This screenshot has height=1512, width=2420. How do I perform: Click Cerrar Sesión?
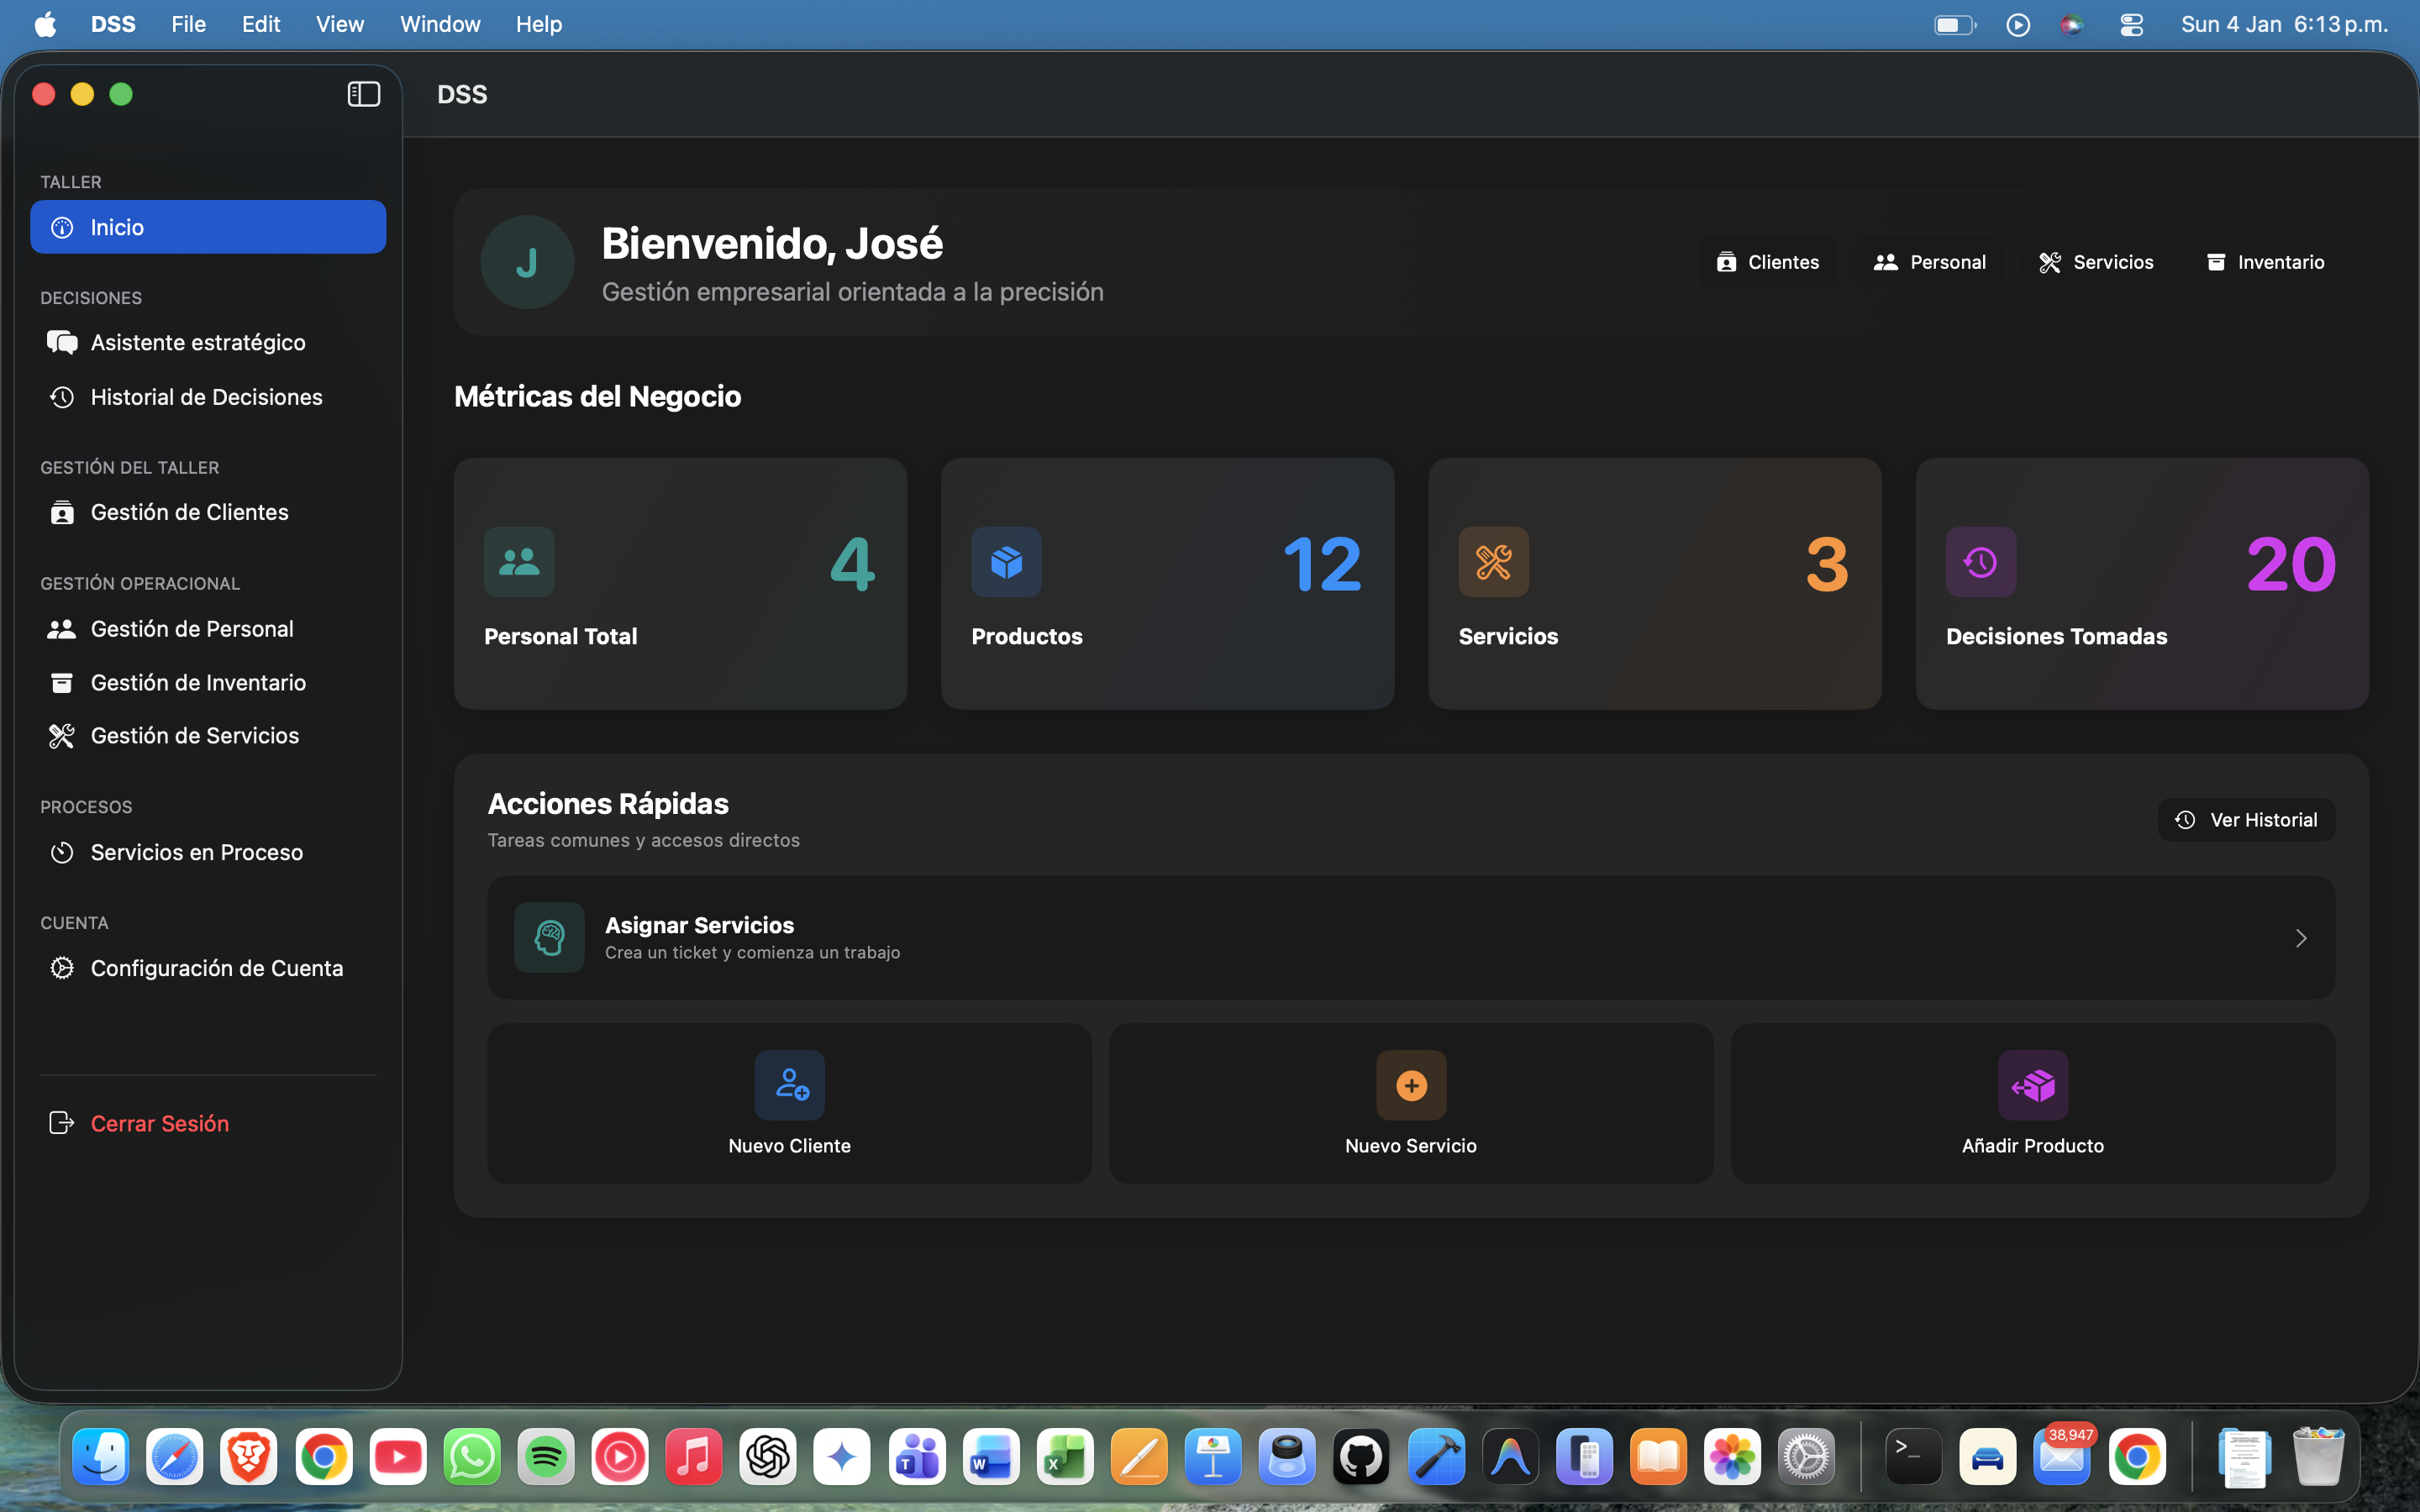[x=160, y=1122]
